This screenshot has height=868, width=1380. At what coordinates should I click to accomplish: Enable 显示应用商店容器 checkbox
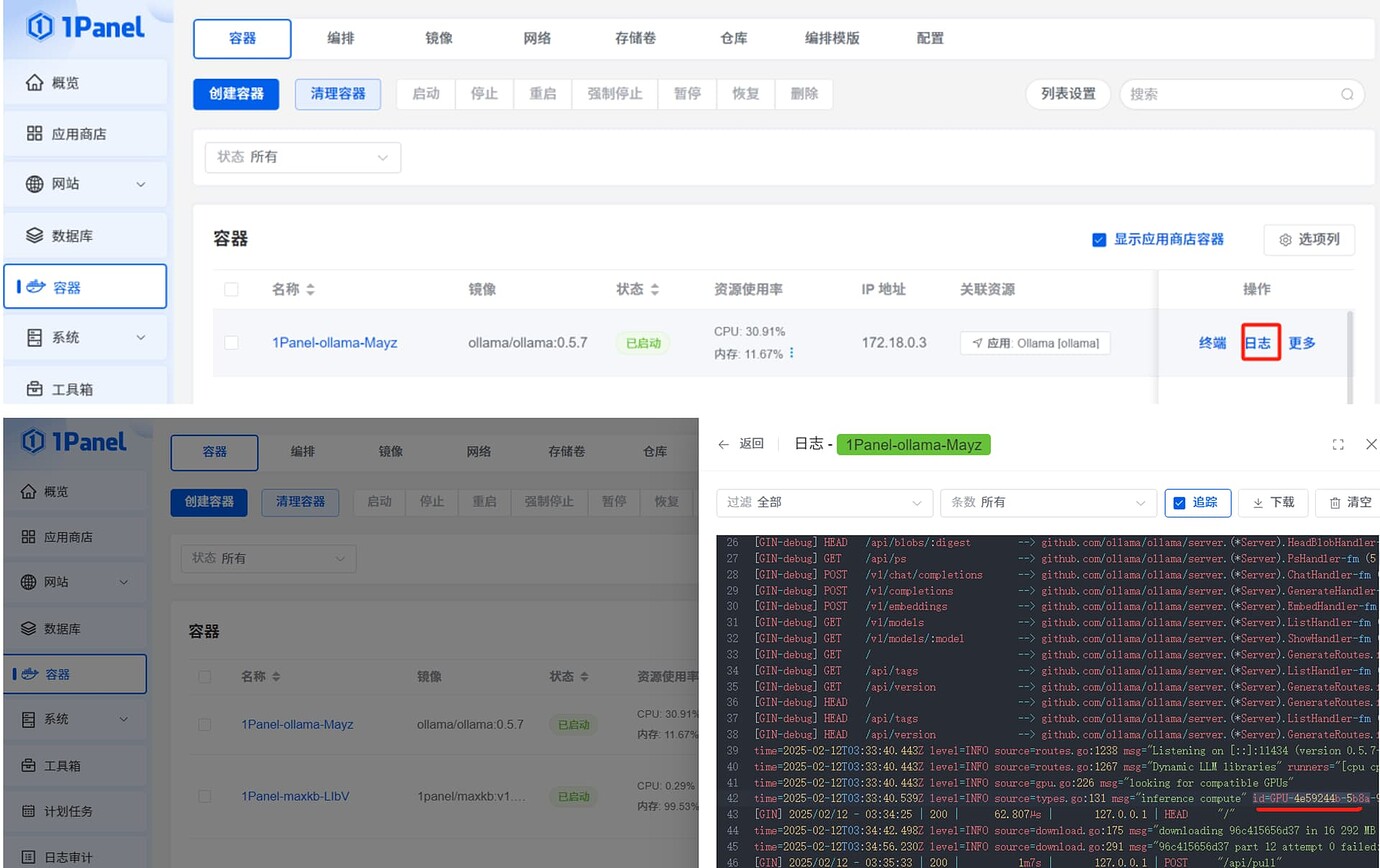coord(1100,239)
